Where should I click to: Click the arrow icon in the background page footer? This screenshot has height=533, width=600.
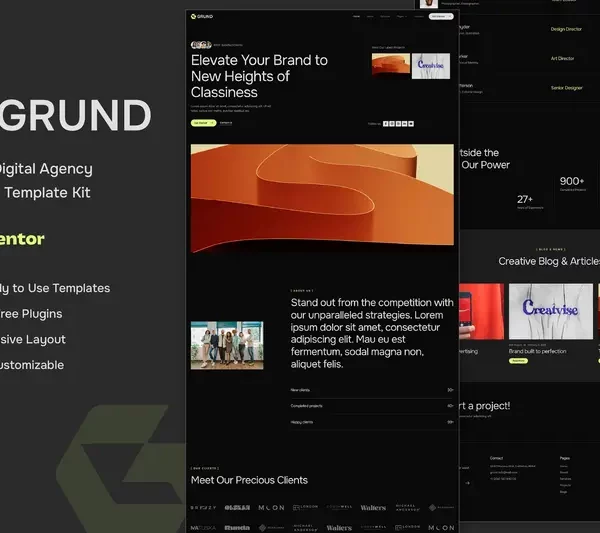click(468, 483)
